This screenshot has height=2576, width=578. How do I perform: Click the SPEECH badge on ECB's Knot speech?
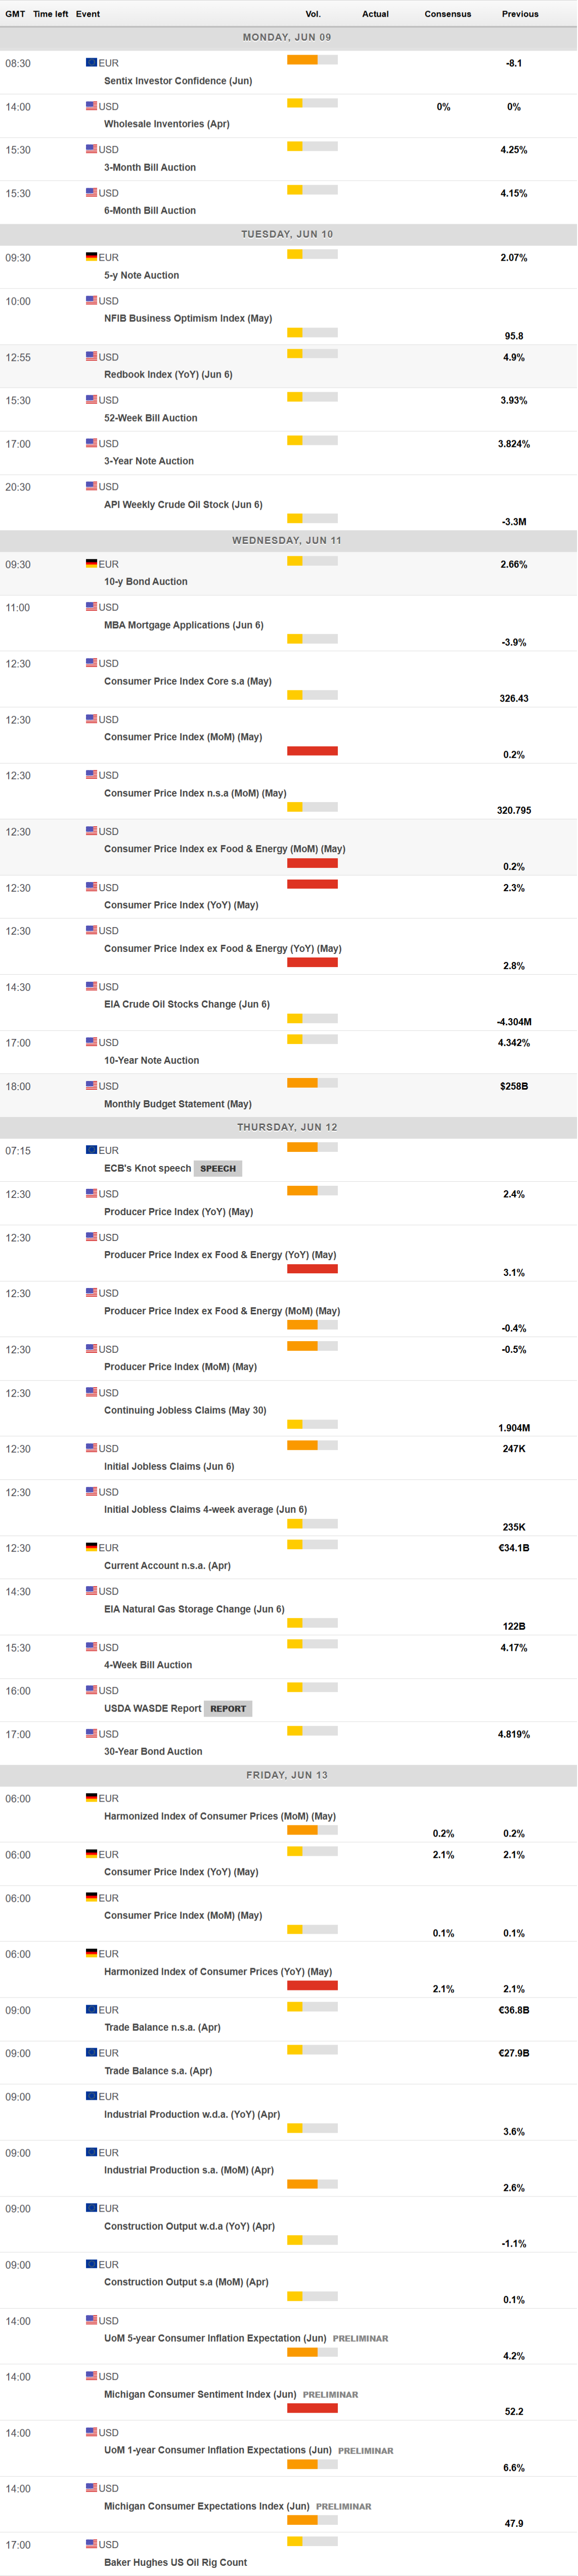click(x=218, y=1168)
